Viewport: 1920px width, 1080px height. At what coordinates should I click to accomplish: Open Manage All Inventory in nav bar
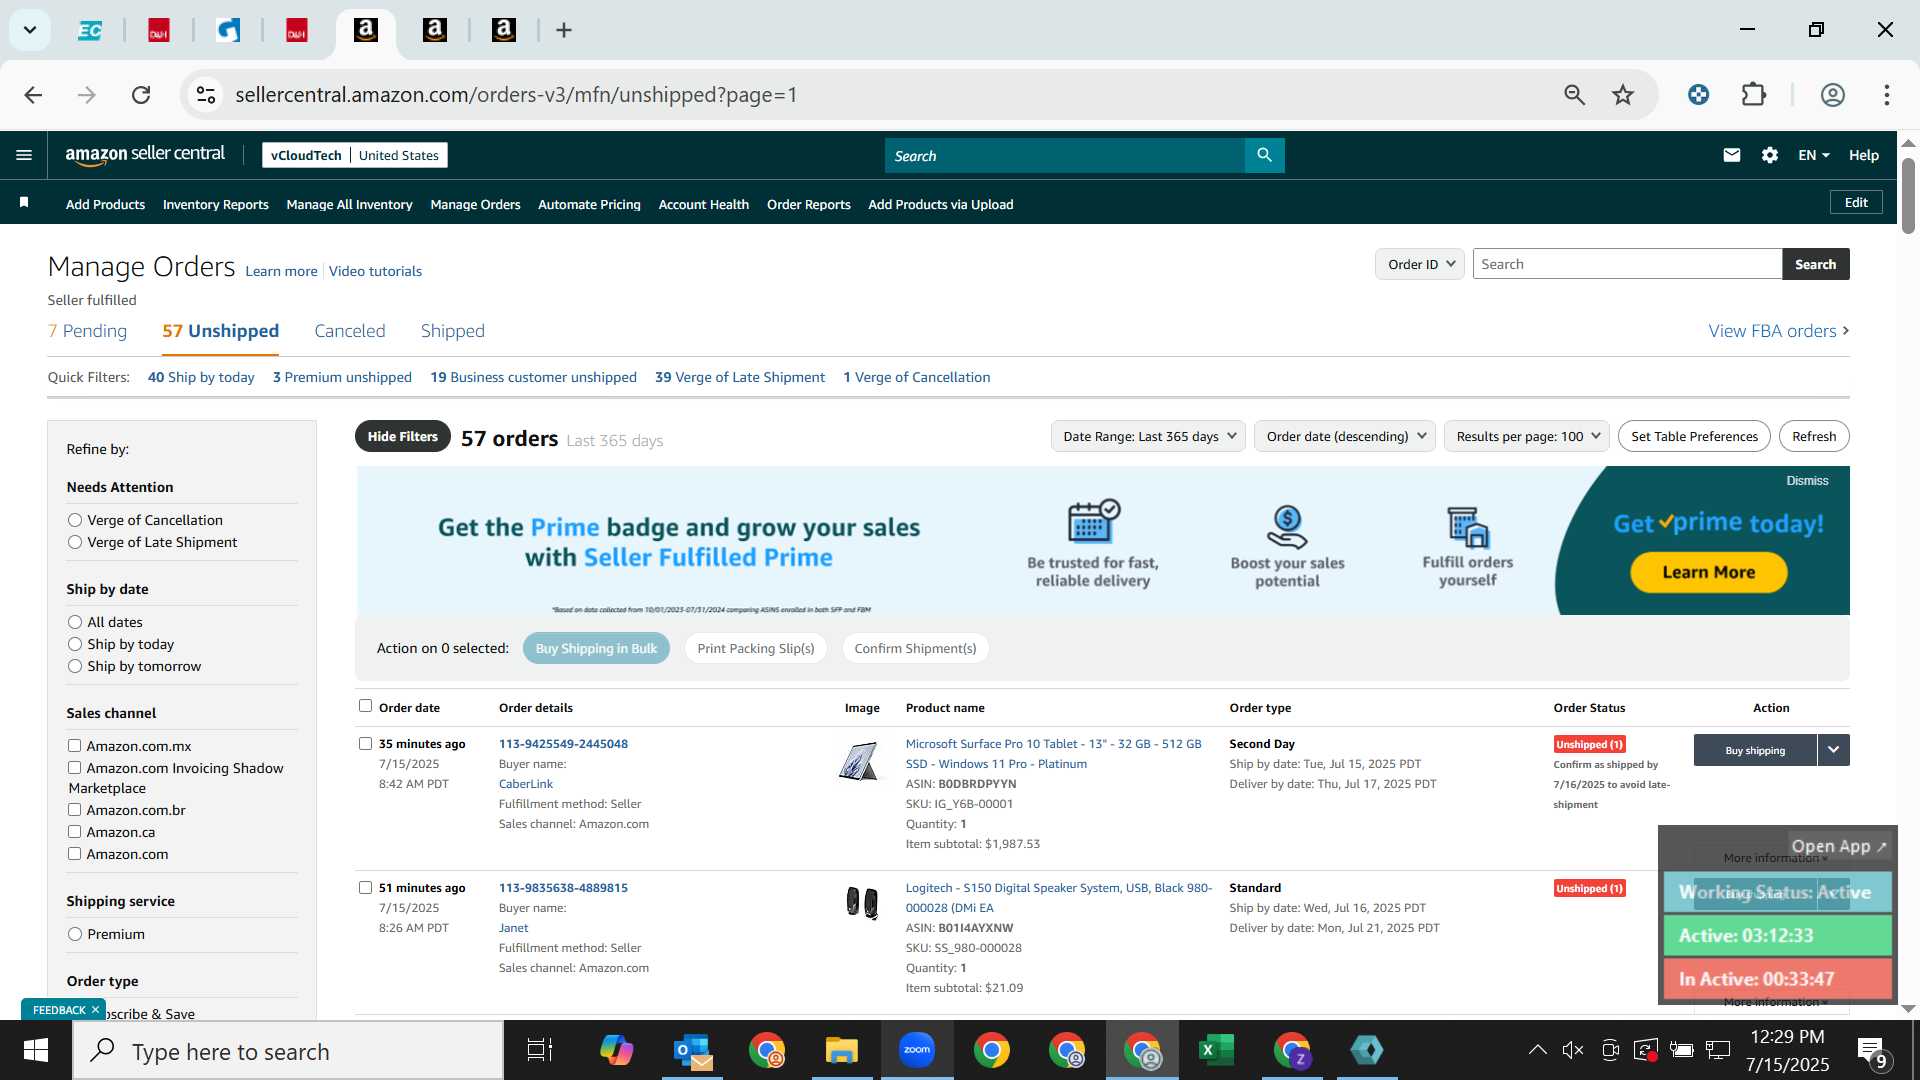(x=349, y=204)
